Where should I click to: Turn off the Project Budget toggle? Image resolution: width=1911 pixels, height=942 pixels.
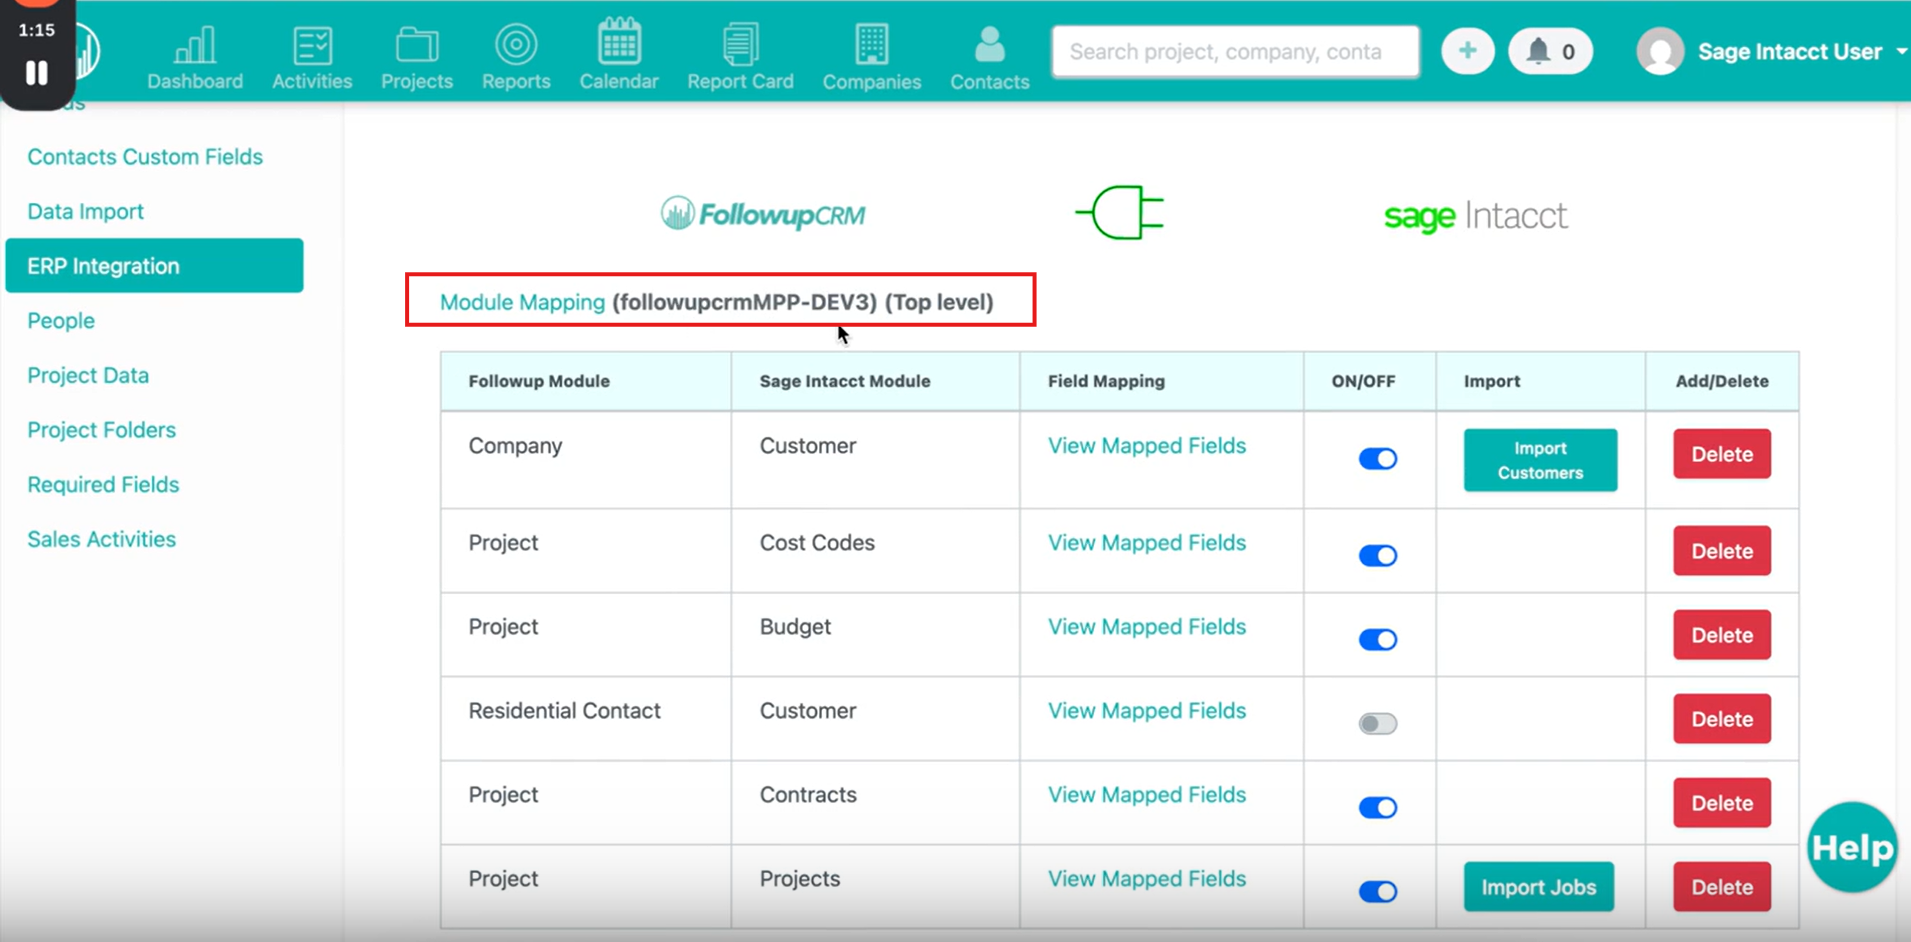1377,639
